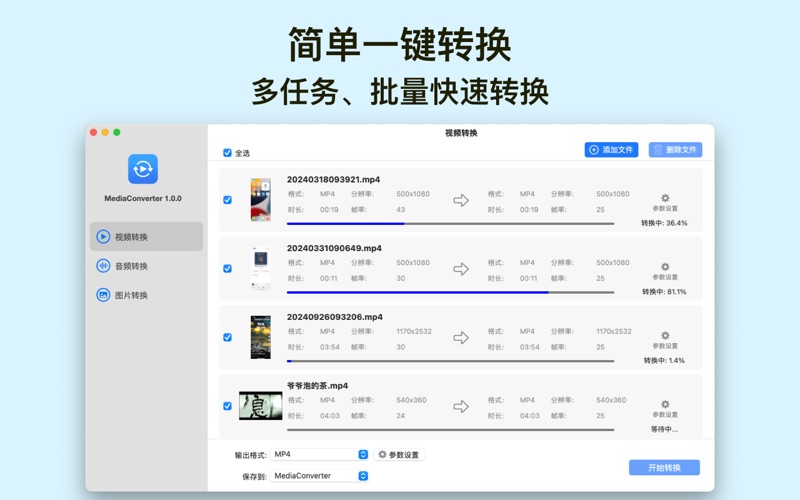The image size is (800, 500).
Task: Open the 输出格式 MP4 dropdown
Action: 319,454
